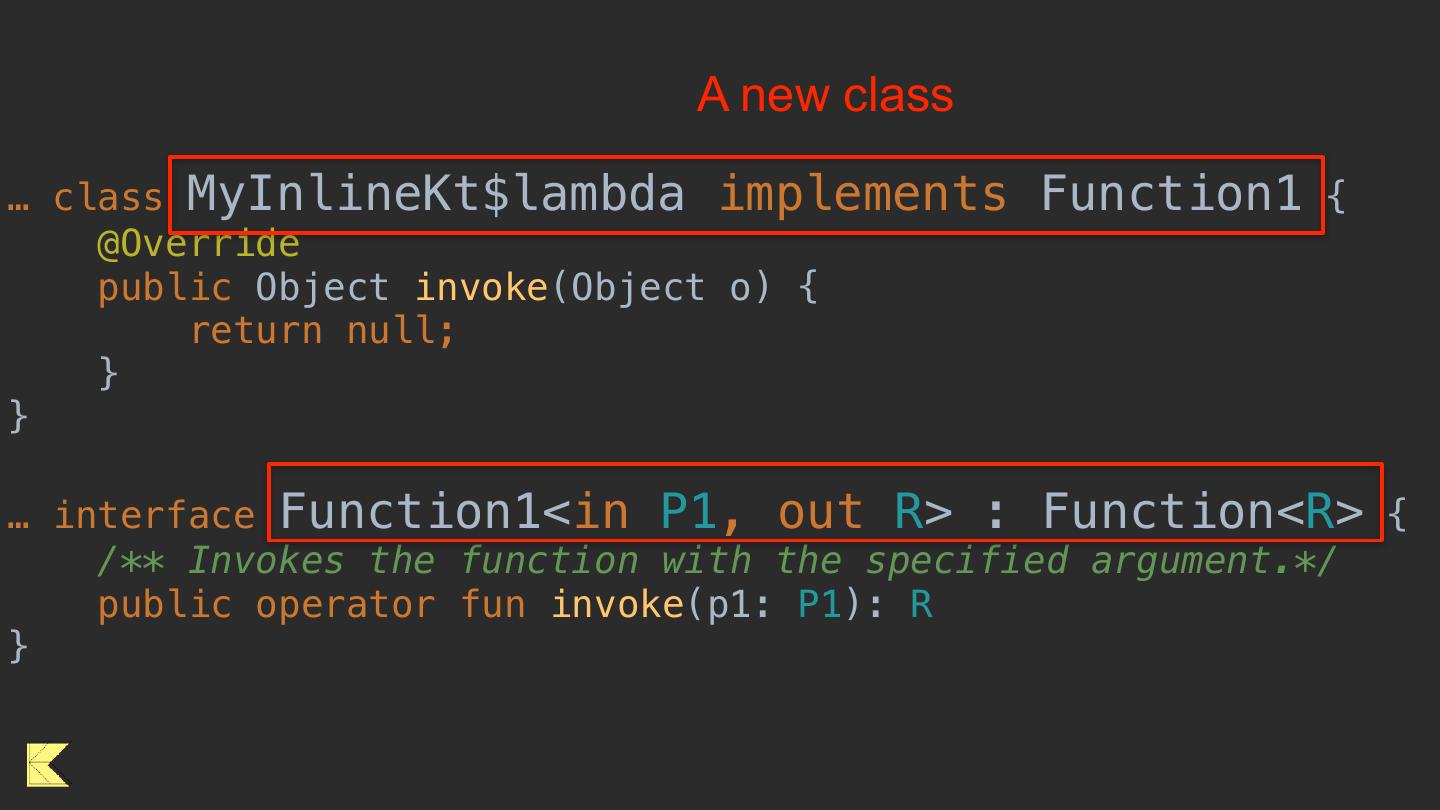Click the red "A new class" heading
1440x810 pixels.
[825, 95]
